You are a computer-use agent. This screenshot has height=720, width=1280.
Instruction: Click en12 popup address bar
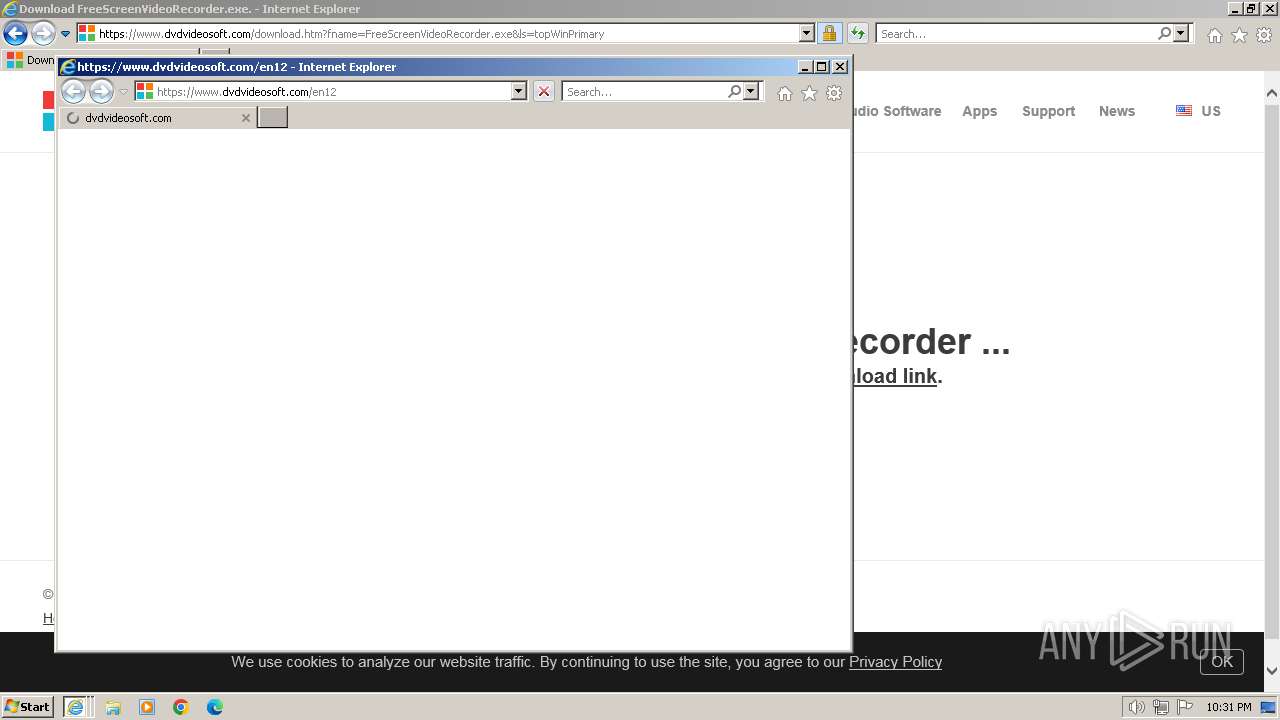tap(332, 91)
